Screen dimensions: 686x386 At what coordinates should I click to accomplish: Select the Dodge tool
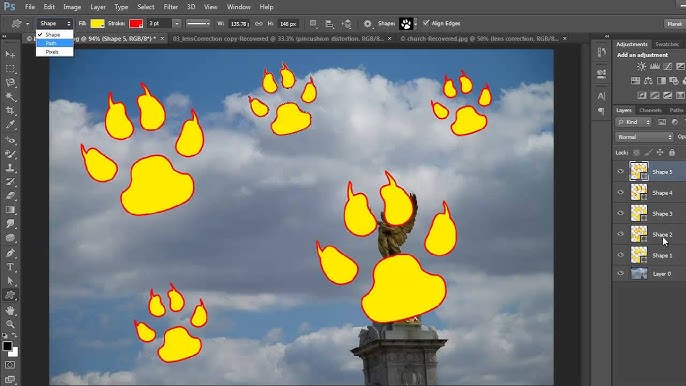tap(10, 238)
